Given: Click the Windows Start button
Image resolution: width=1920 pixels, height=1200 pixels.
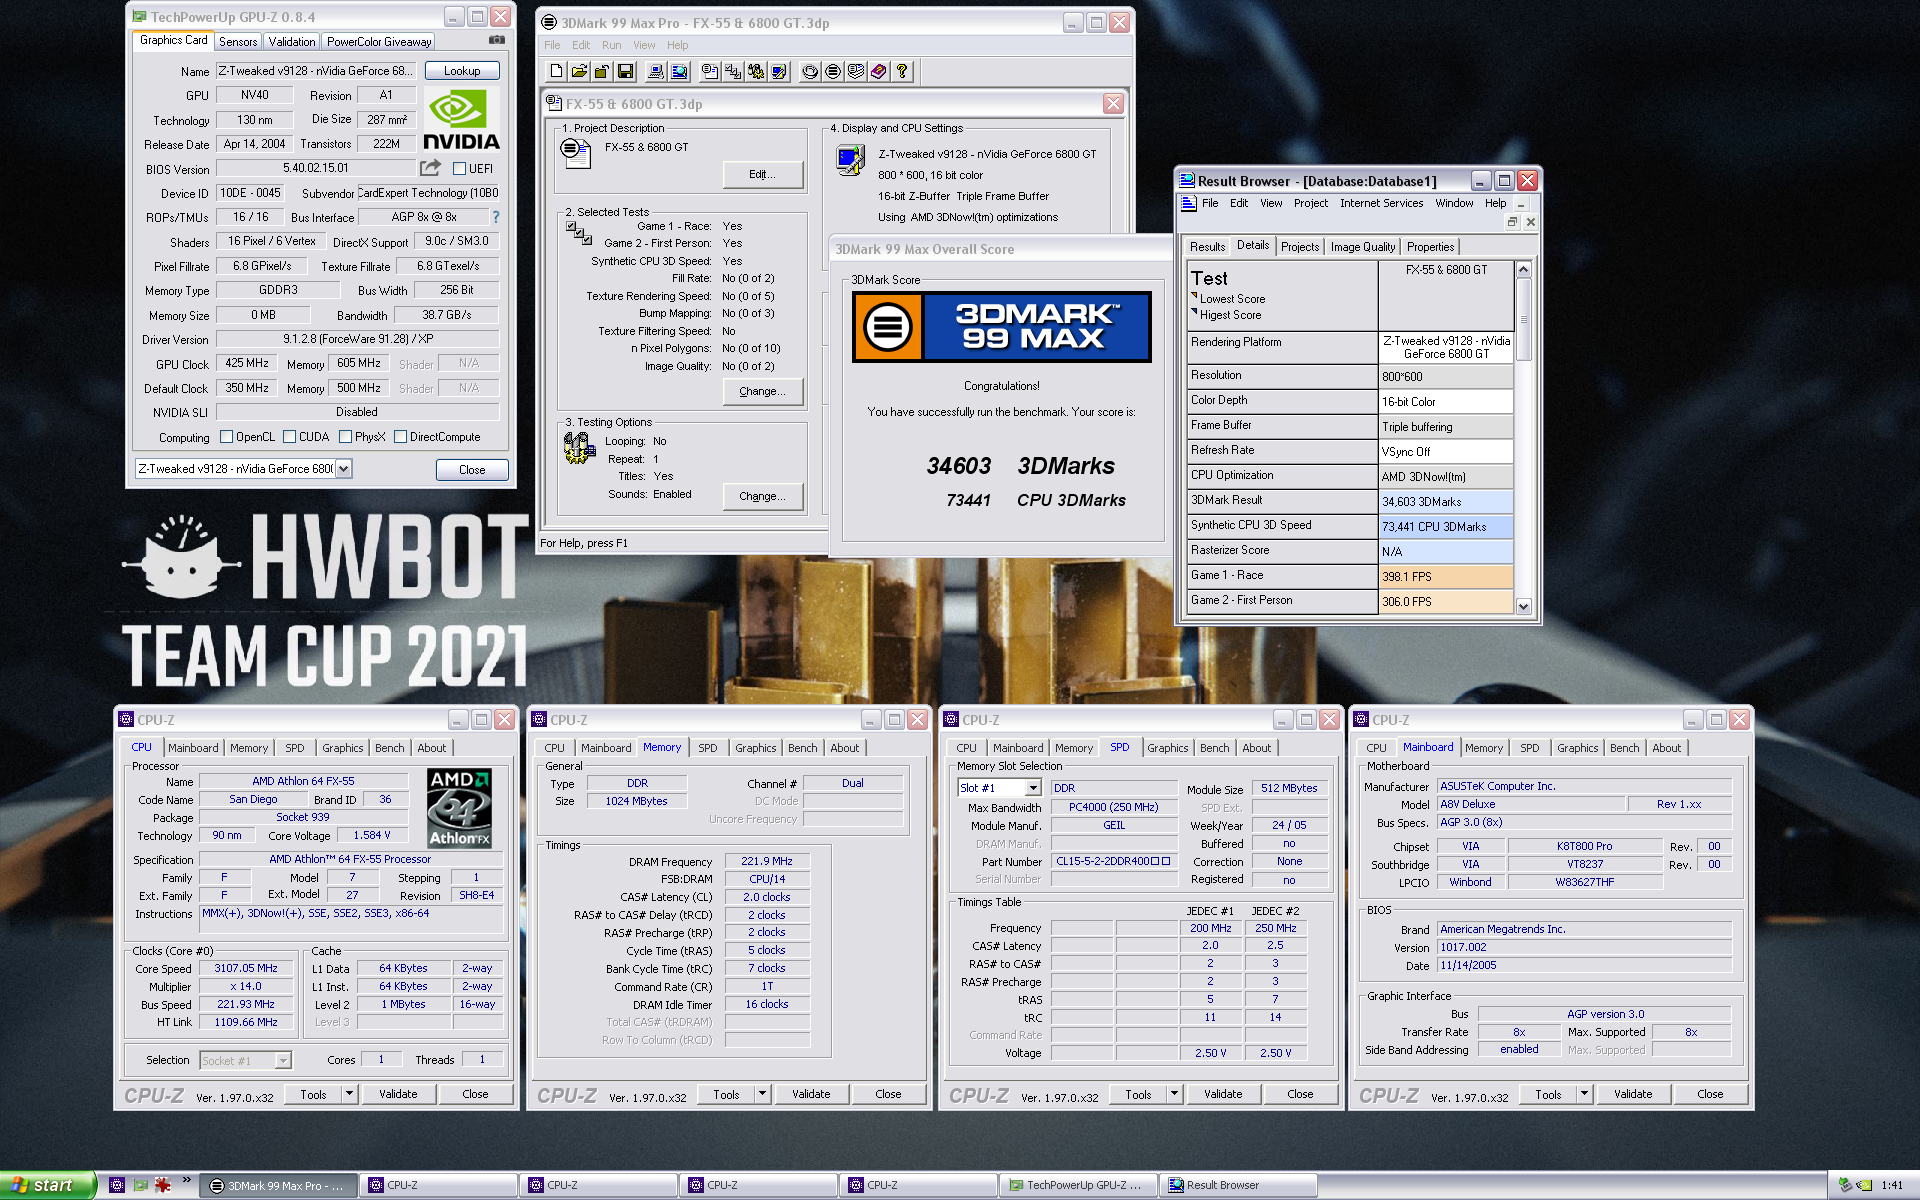Looking at the screenshot, I should tap(47, 1185).
